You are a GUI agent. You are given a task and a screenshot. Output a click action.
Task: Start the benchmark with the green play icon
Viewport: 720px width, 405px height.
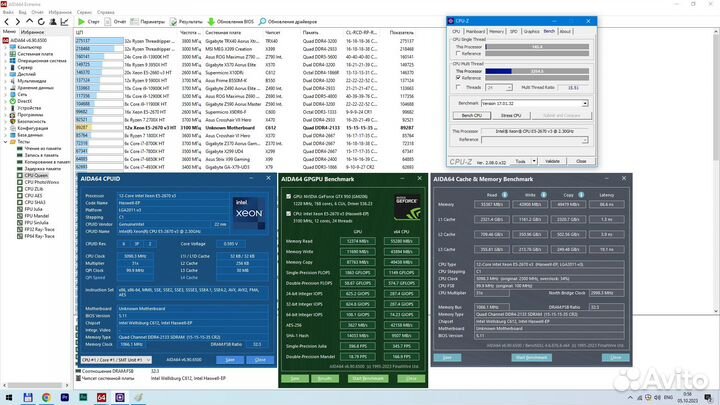(81, 22)
